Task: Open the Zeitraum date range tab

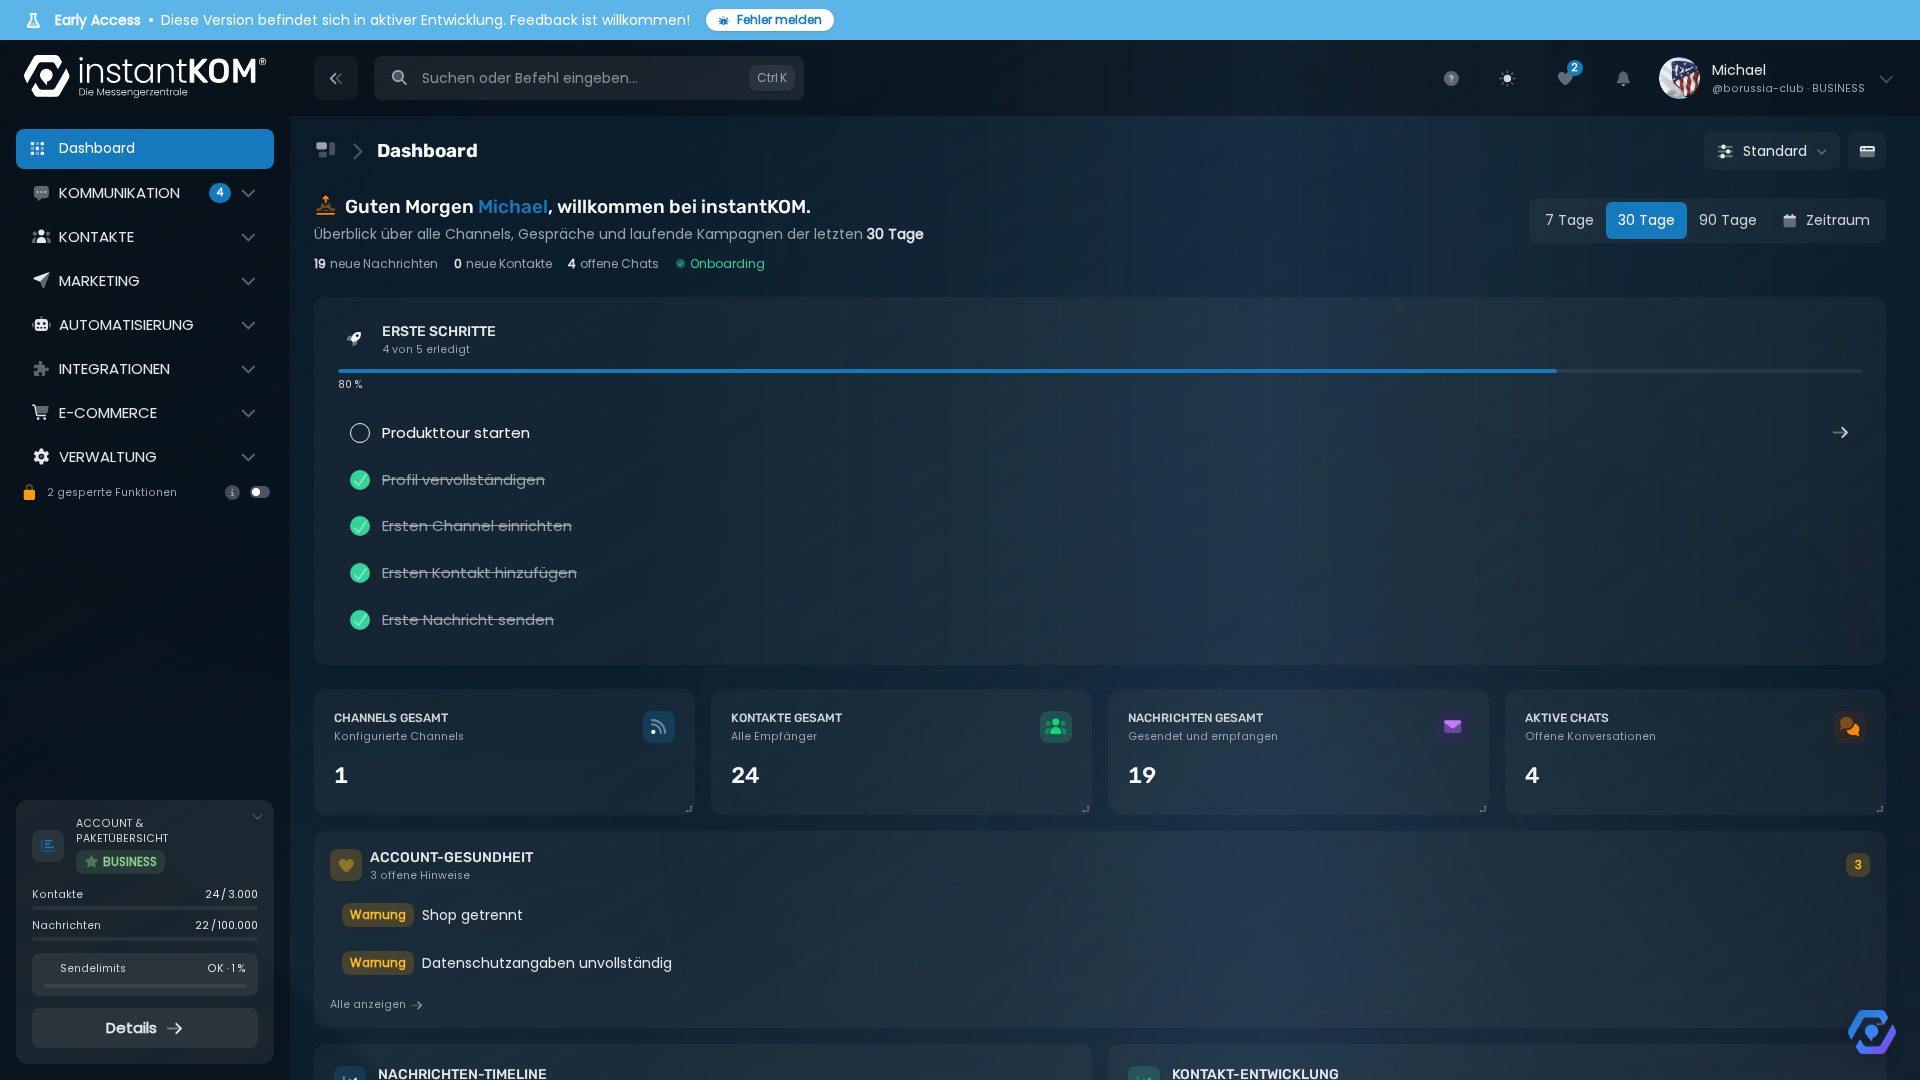Action: pos(1826,220)
